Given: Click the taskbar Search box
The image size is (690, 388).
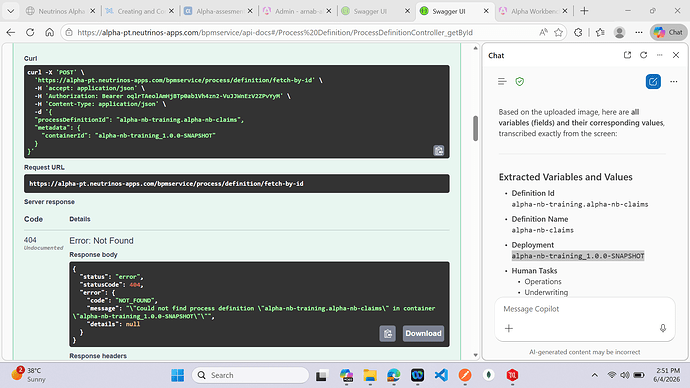Looking at the screenshot, I should tap(250, 375).
